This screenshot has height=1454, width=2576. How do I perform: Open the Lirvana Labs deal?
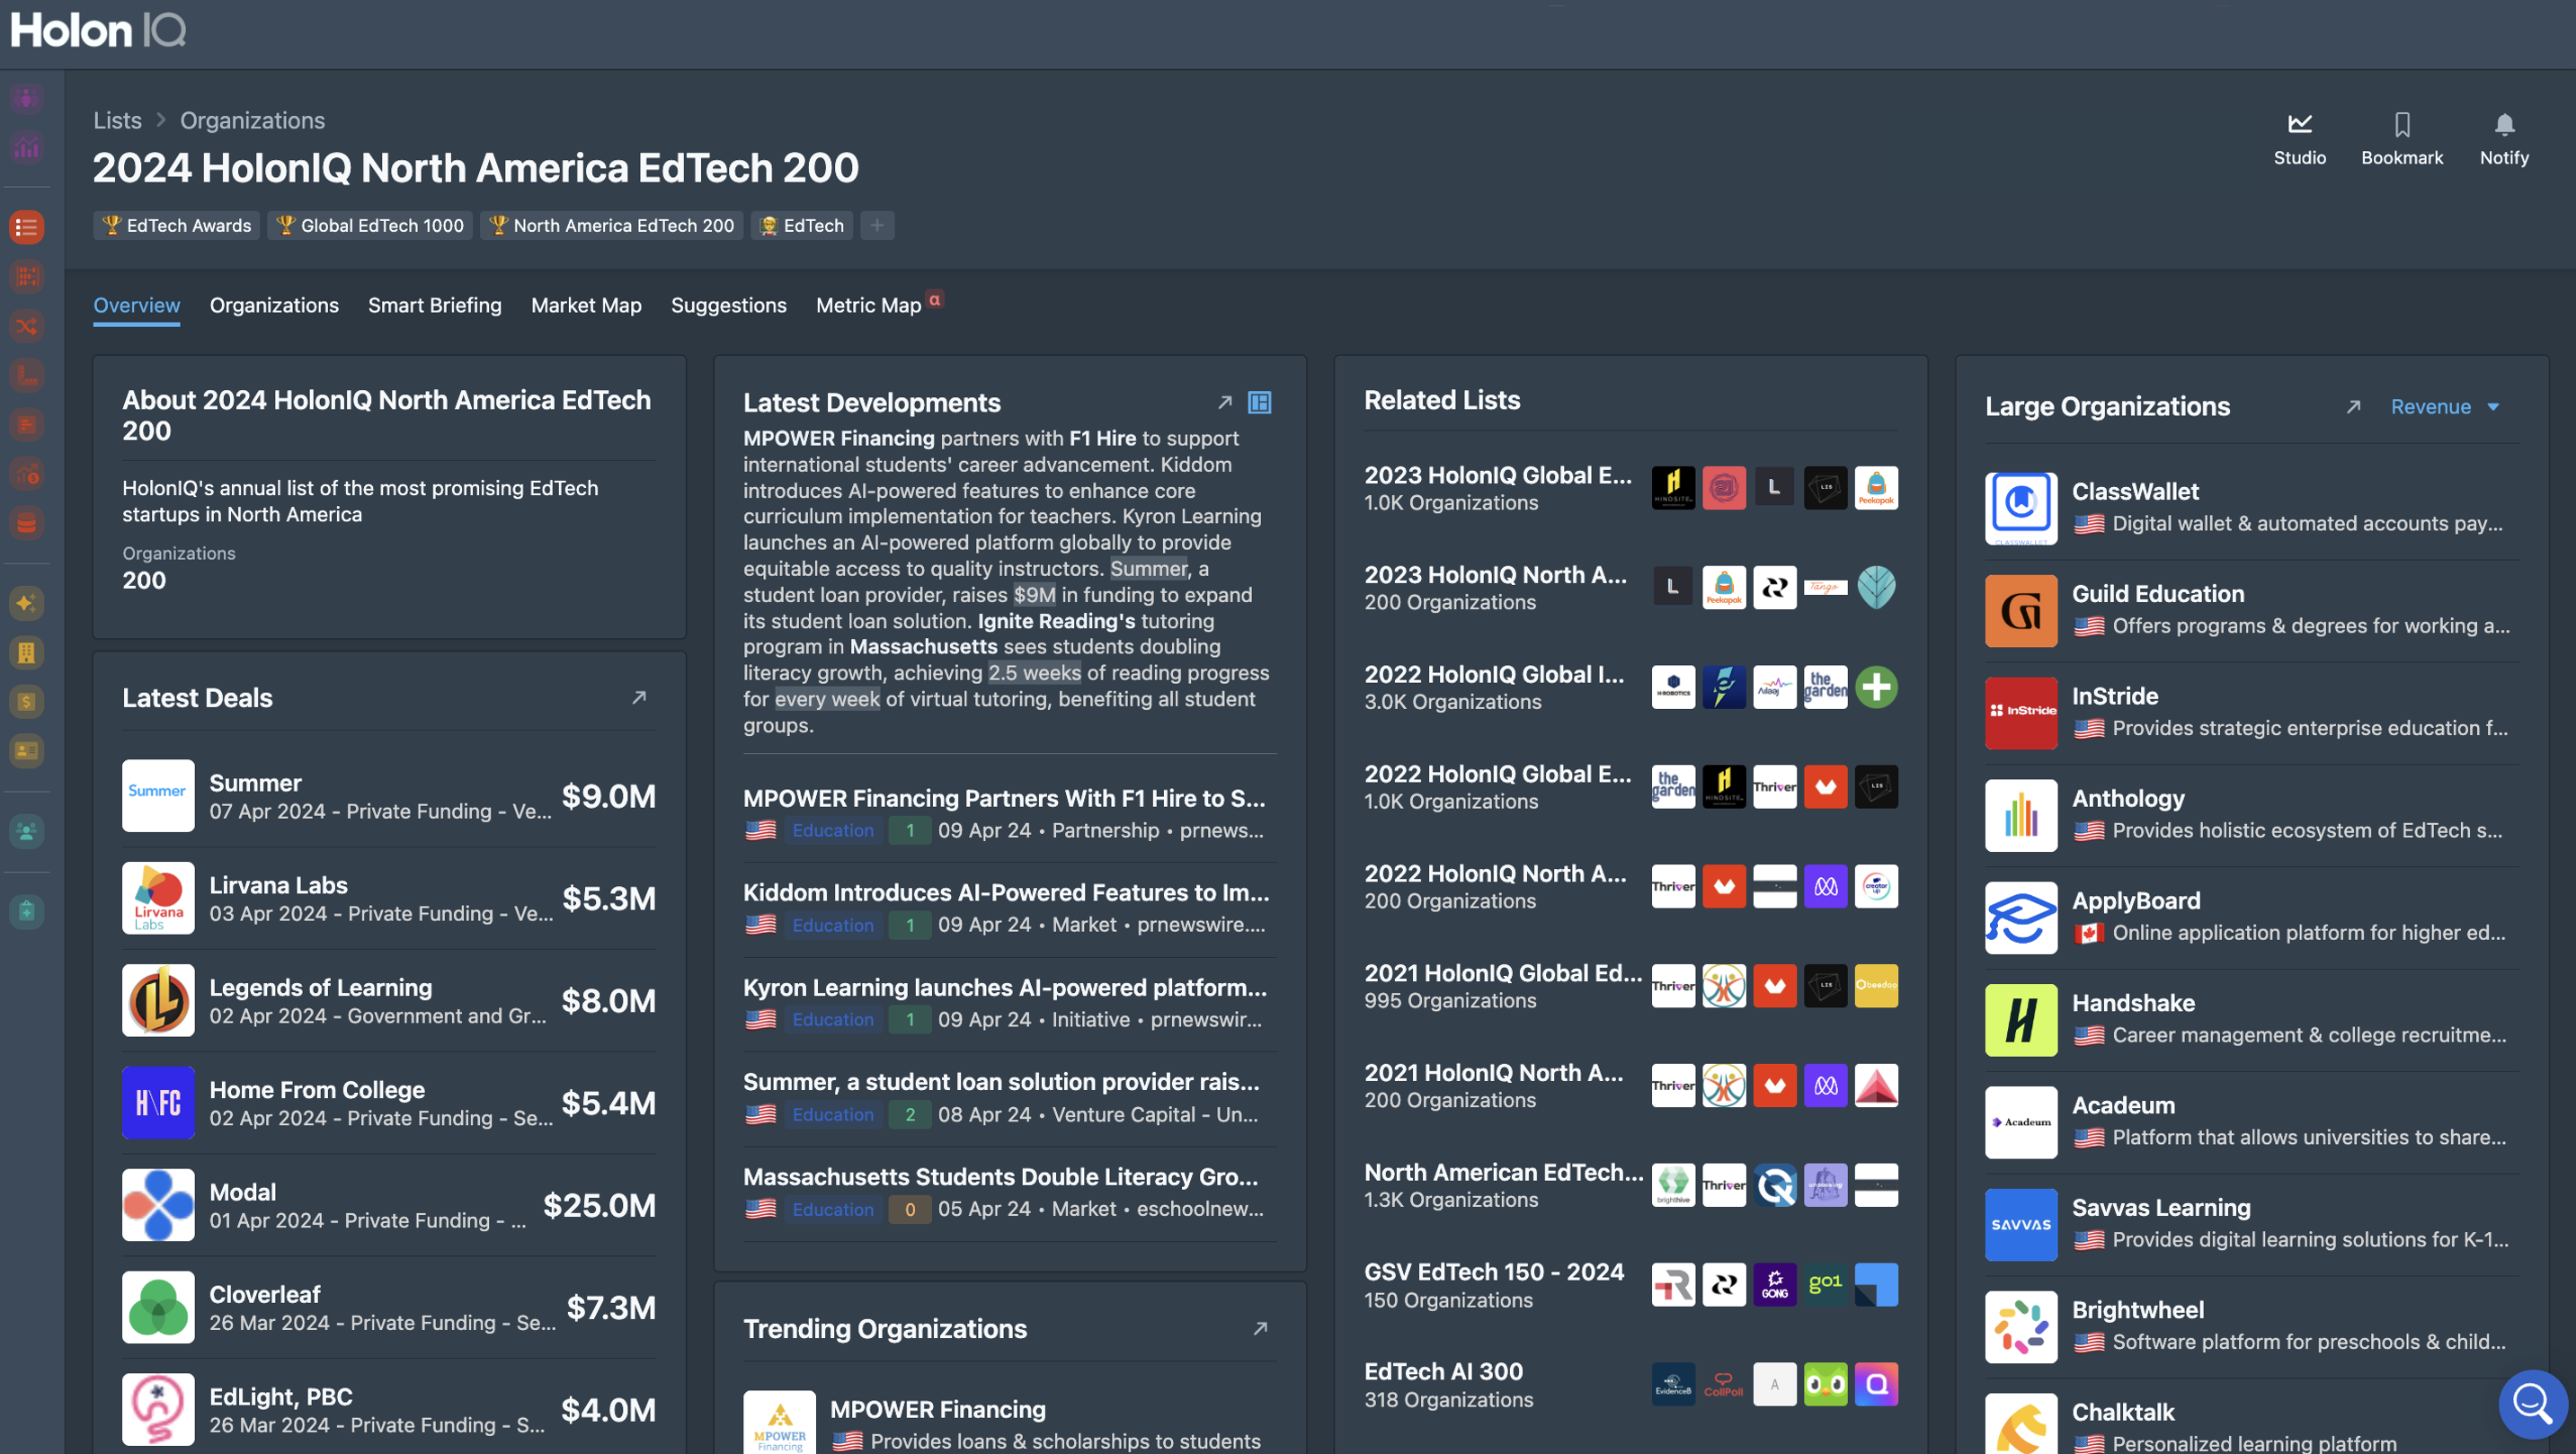pyautogui.click(x=388, y=898)
